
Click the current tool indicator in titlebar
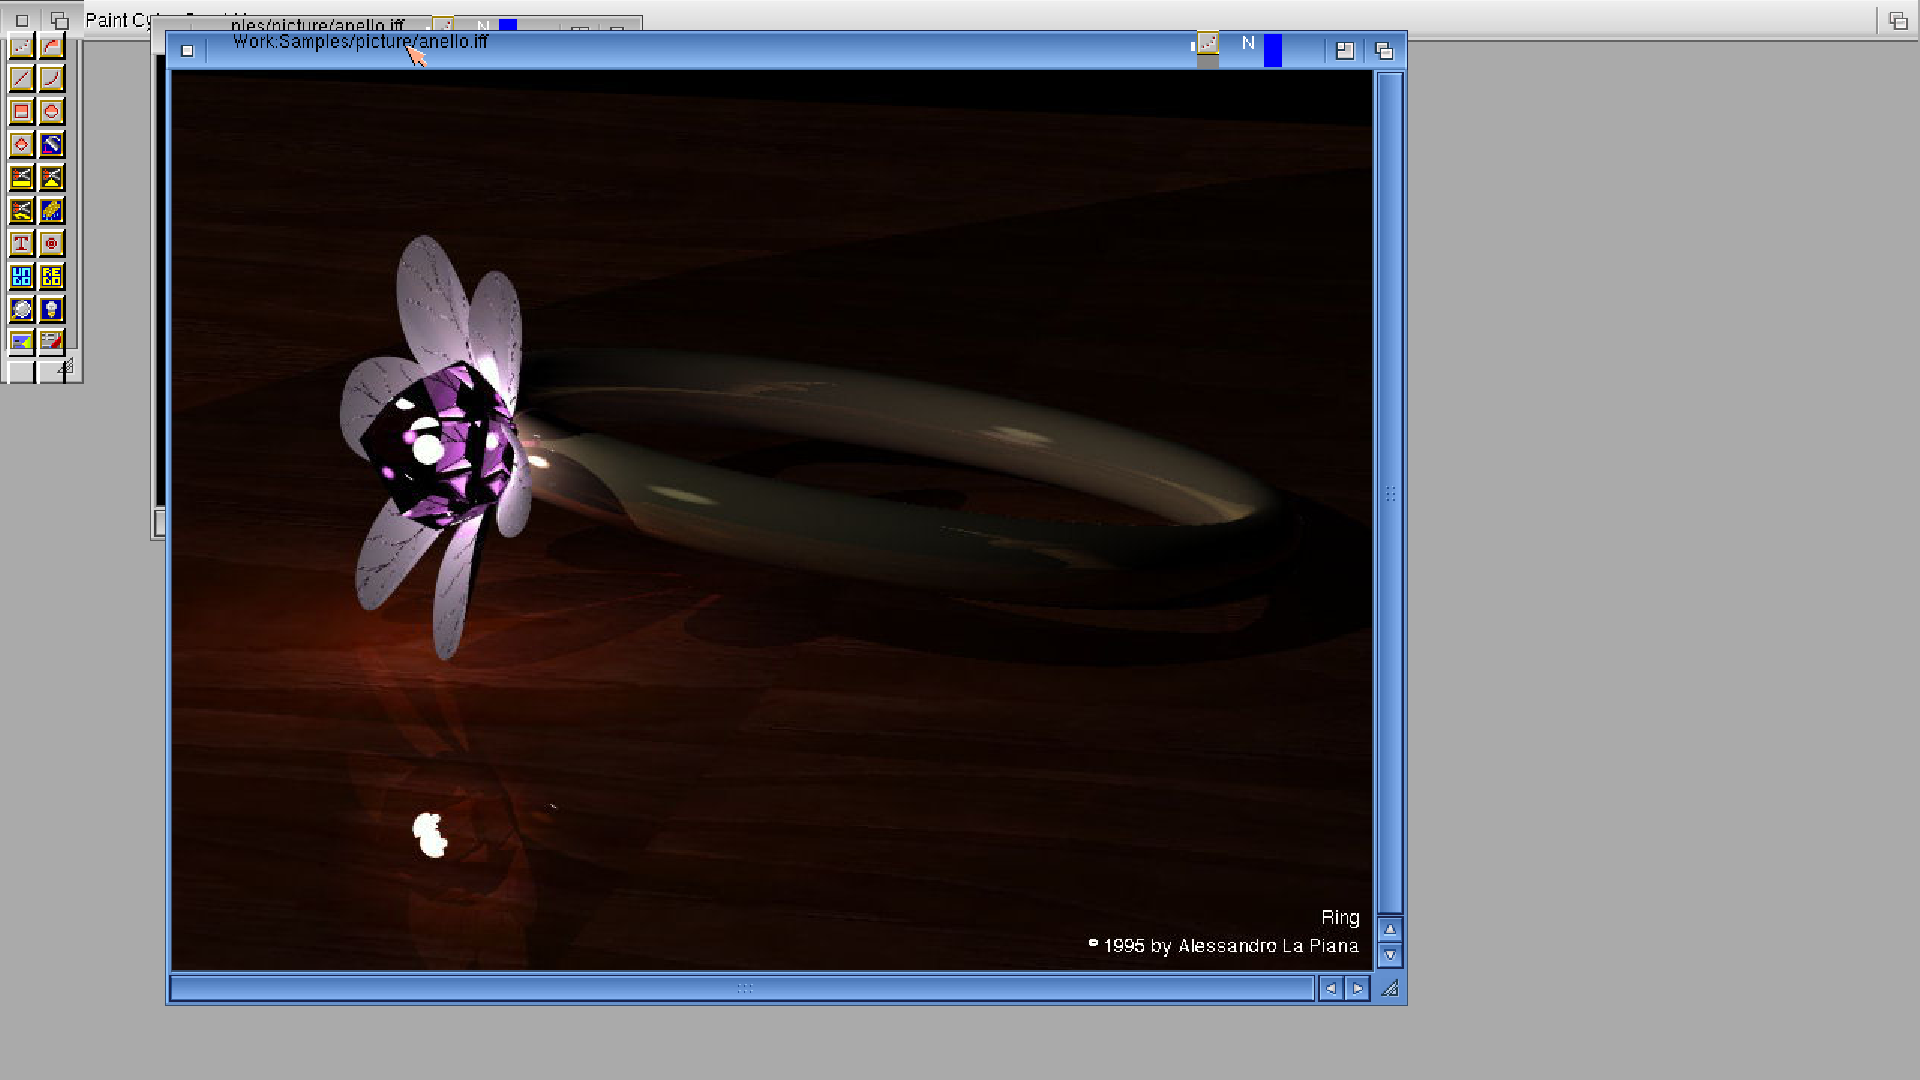pyautogui.click(x=1208, y=43)
